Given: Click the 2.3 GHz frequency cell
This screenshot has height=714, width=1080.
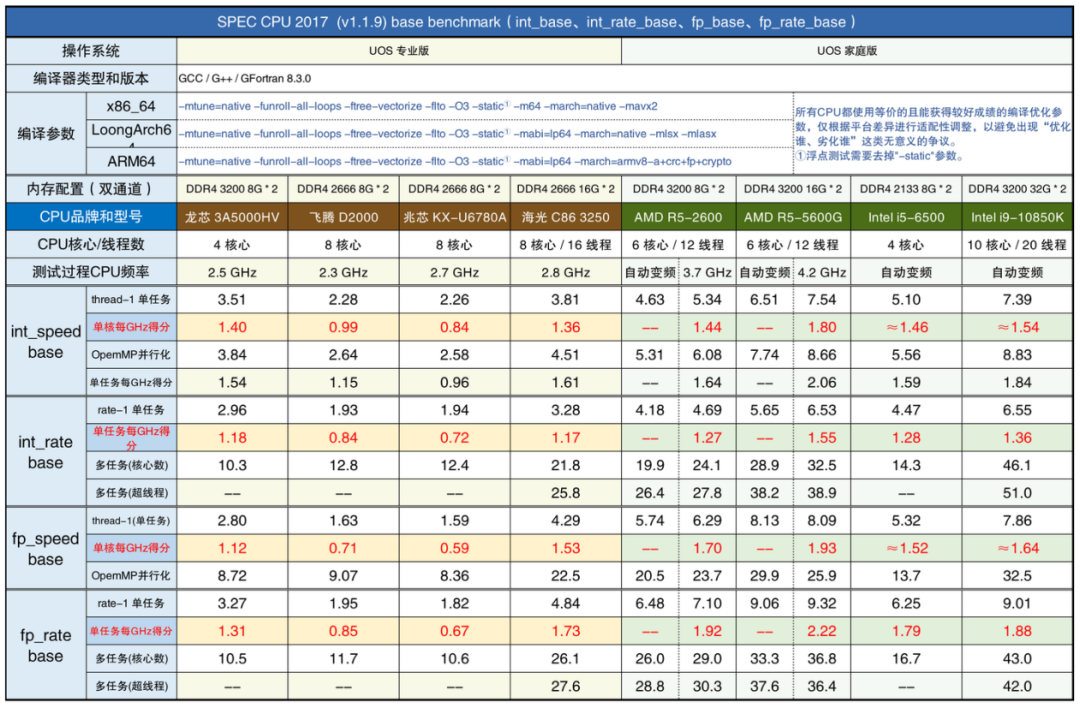Looking at the screenshot, I should (343, 272).
